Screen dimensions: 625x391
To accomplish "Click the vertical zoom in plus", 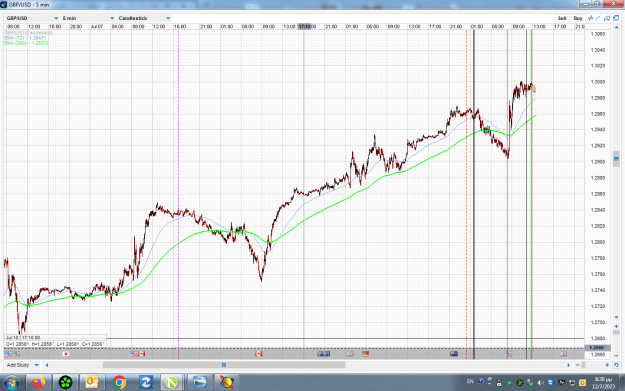I will tap(616, 326).
